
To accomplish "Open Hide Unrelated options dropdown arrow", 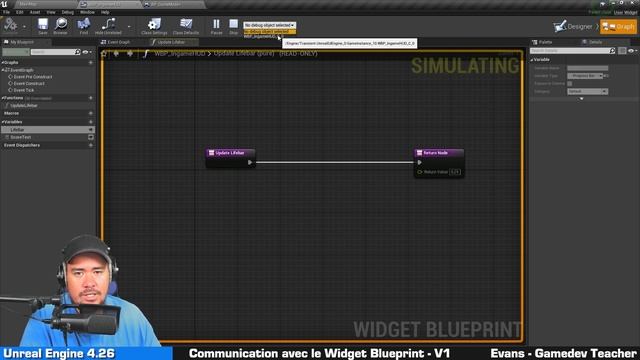I will [129, 27].
